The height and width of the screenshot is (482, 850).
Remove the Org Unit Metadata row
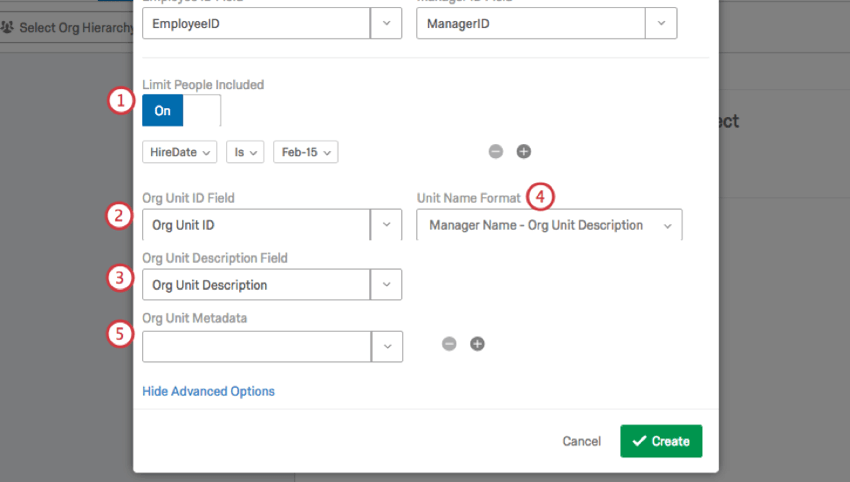[449, 344]
